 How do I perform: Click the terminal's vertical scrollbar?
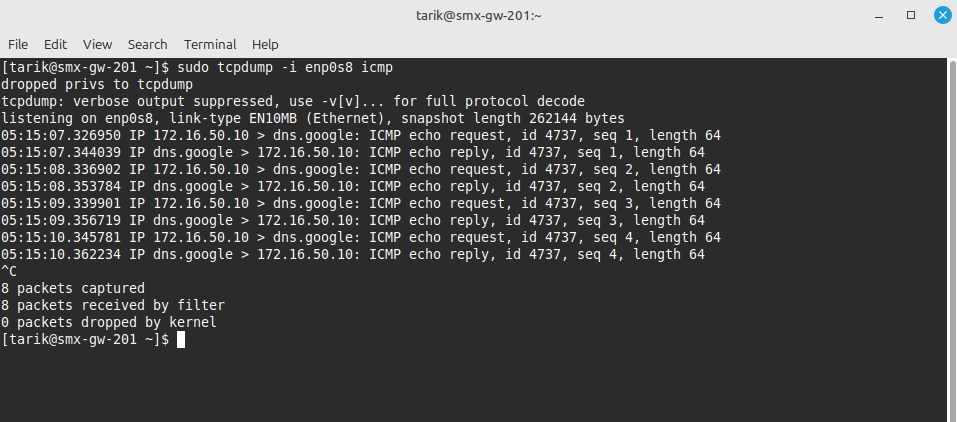point(953,239)
